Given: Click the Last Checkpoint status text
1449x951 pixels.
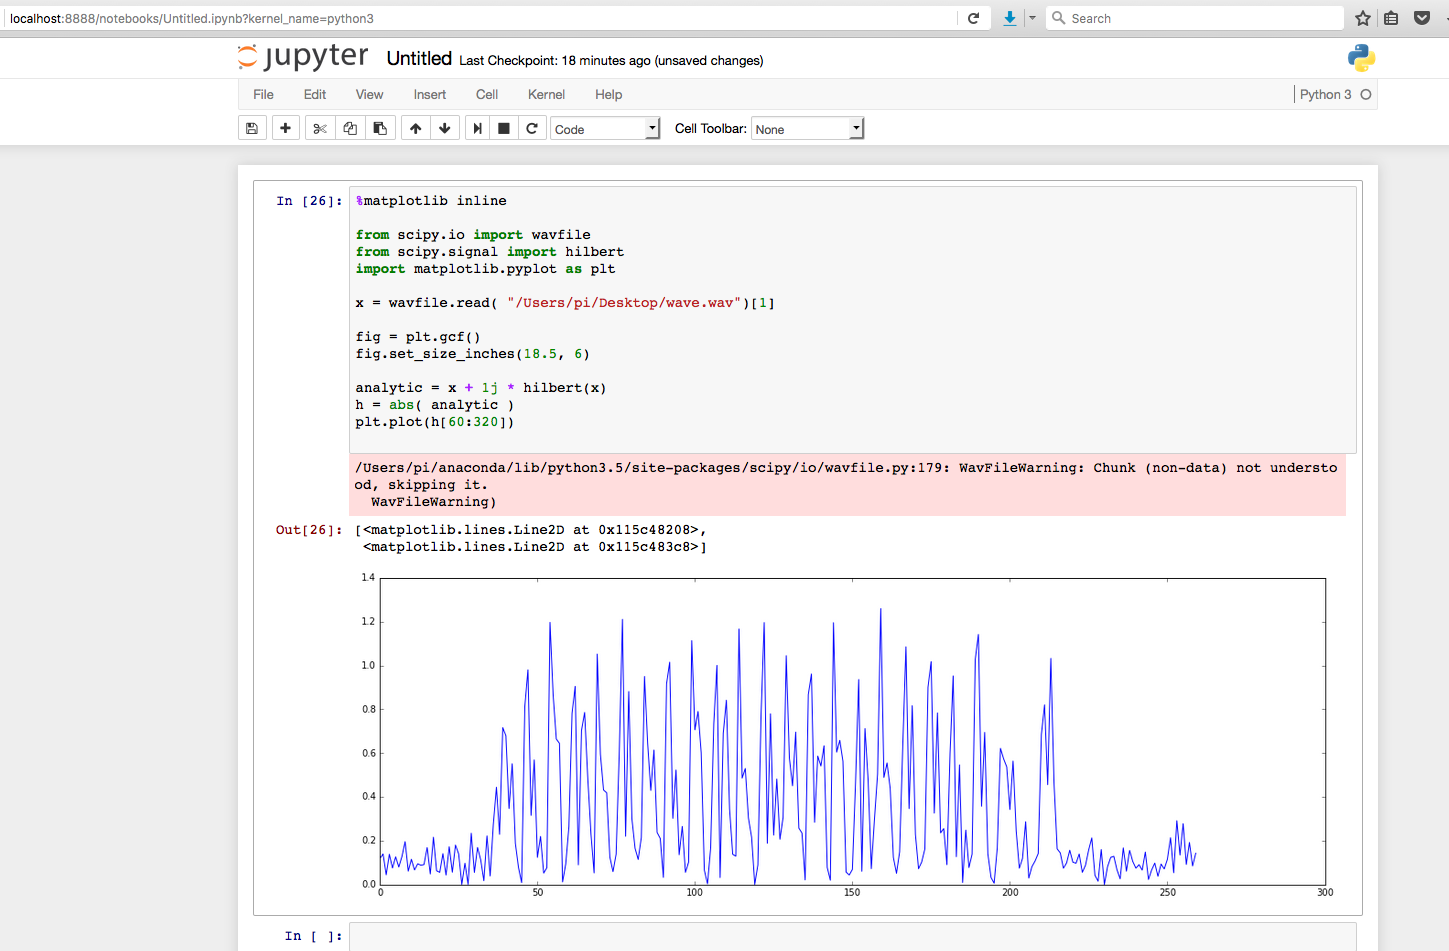Looking at the screenshot, I should click(x=611, y=60).
